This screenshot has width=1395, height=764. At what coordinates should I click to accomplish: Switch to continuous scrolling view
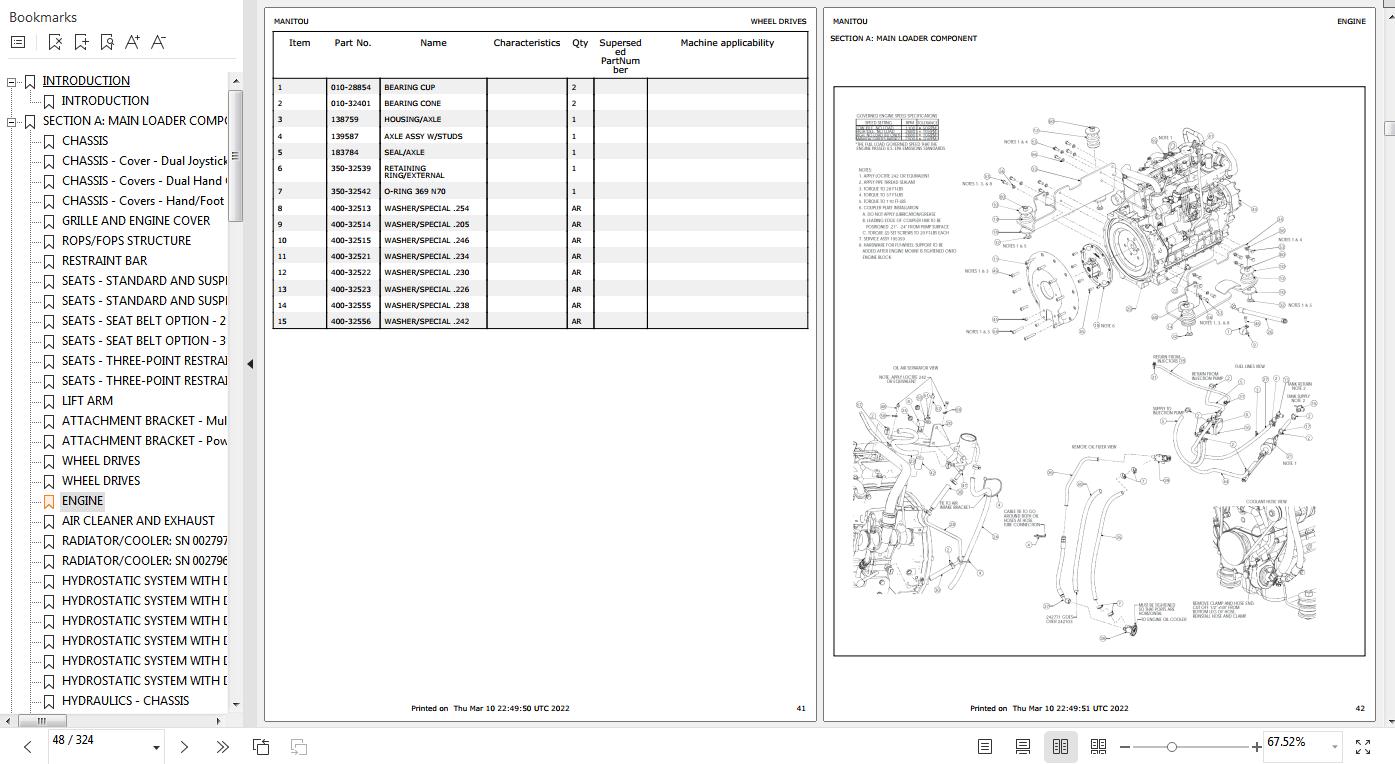(x=1022, y=746)
